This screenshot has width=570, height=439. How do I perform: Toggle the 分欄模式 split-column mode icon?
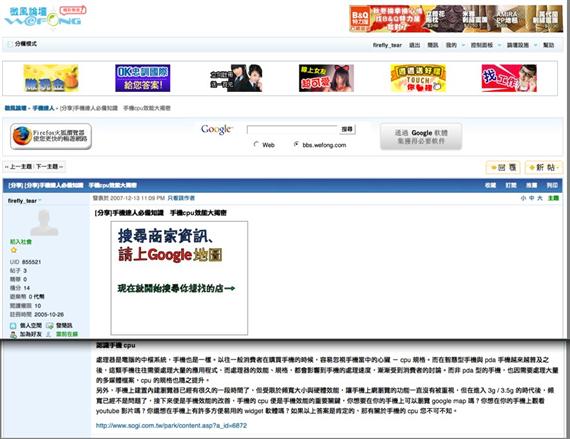pos(10,44)
